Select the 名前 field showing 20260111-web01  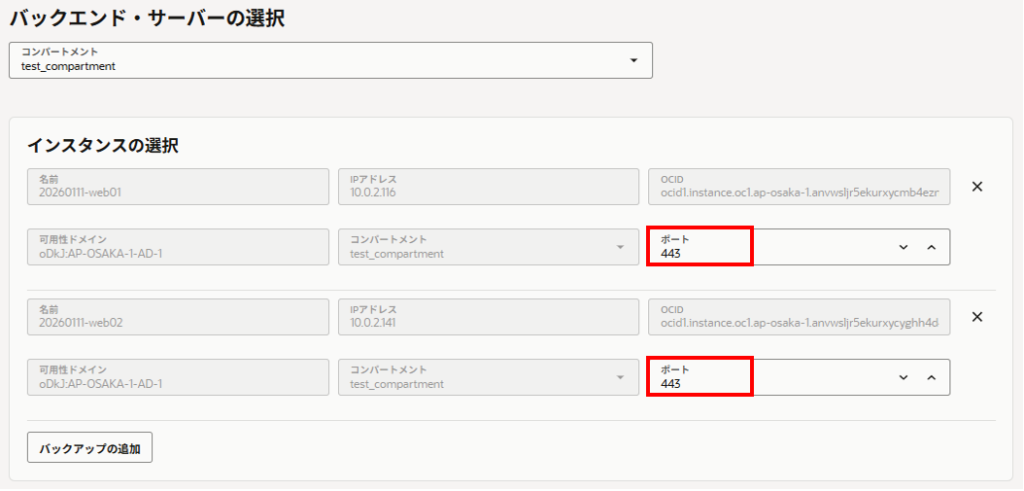178,186
